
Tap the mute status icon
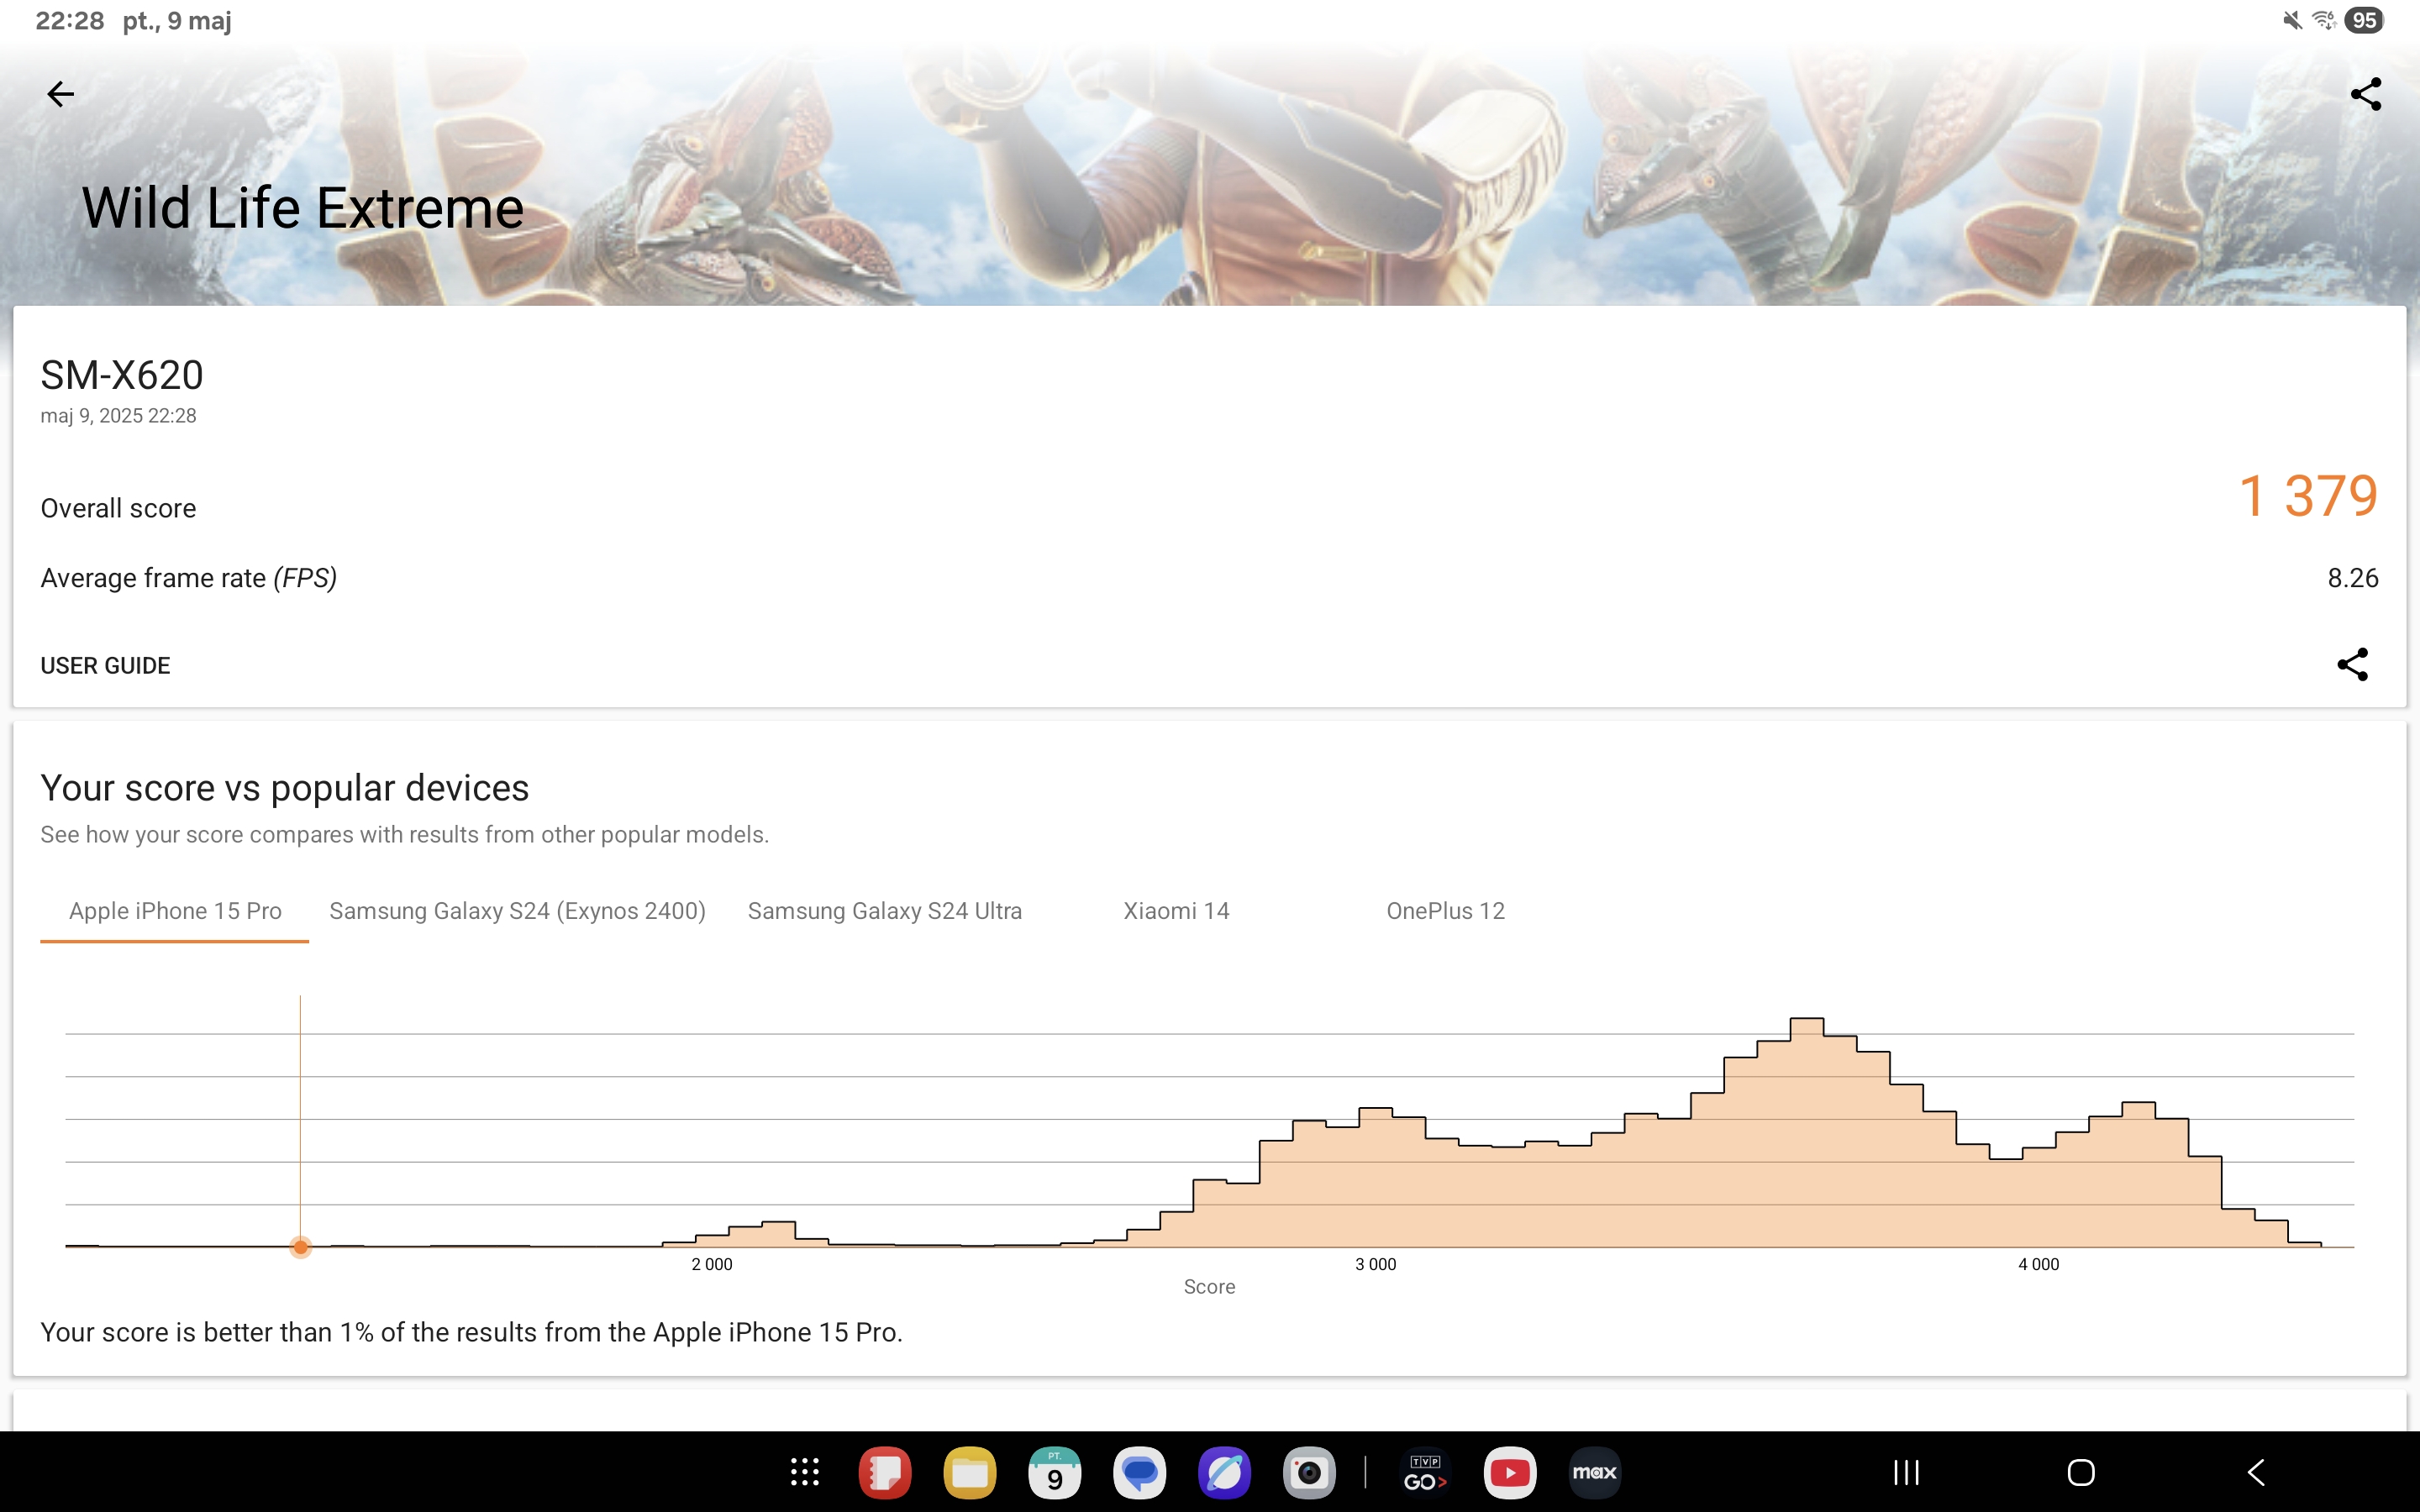(2292, 20)
